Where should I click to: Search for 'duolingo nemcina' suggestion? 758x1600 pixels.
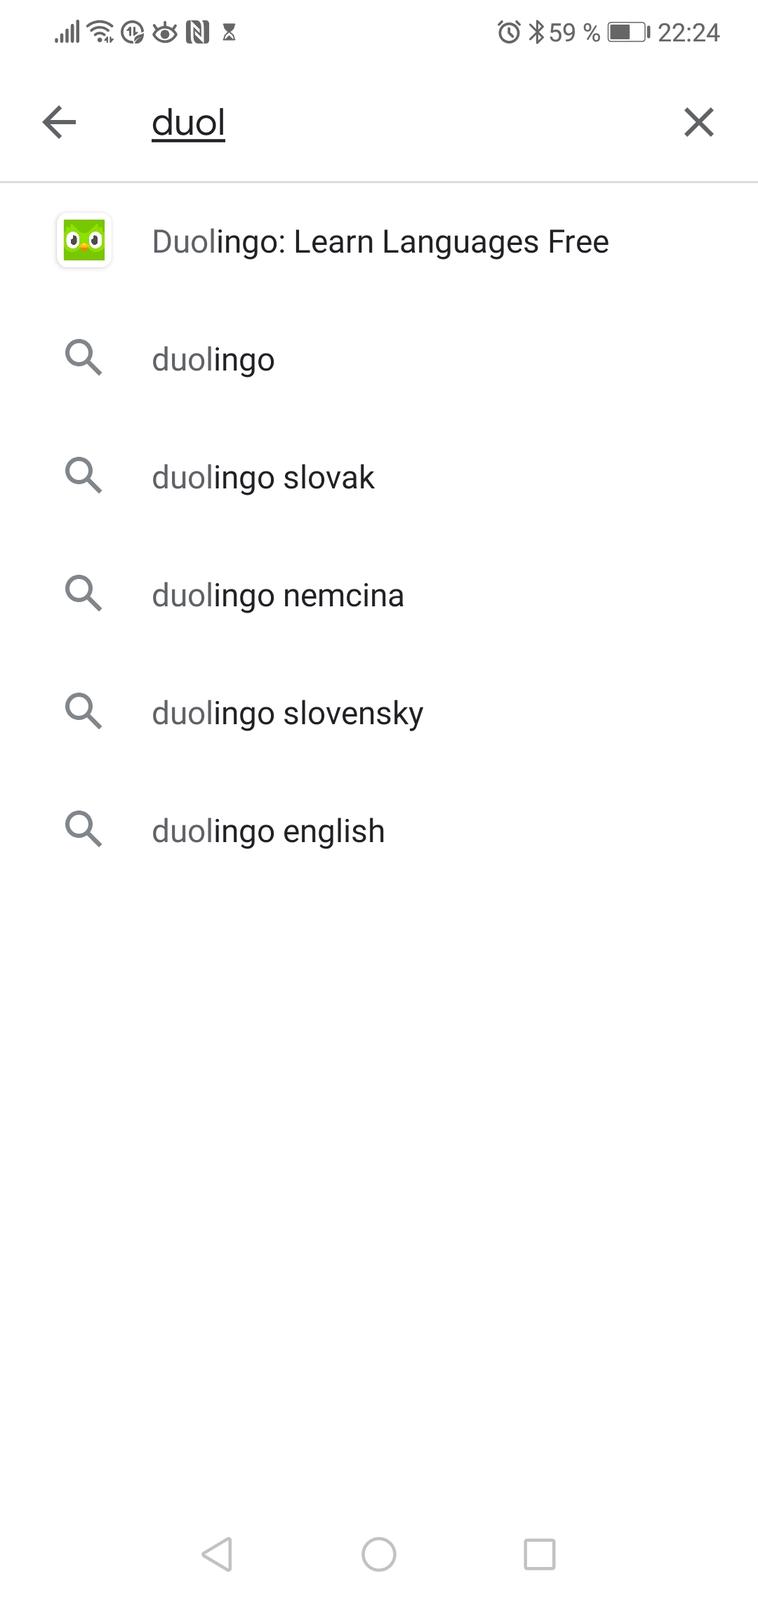pos(278,596)
